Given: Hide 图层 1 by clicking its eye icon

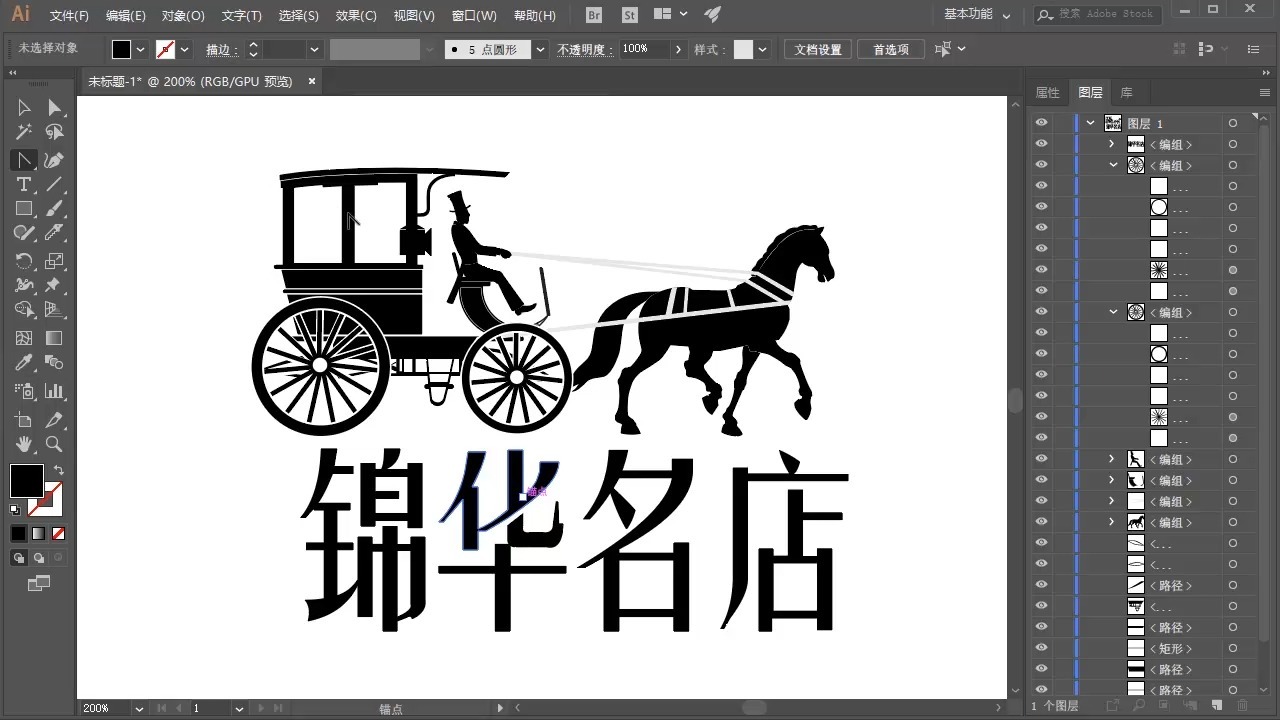Looking at the screenshot, I should click(1041, 122).
